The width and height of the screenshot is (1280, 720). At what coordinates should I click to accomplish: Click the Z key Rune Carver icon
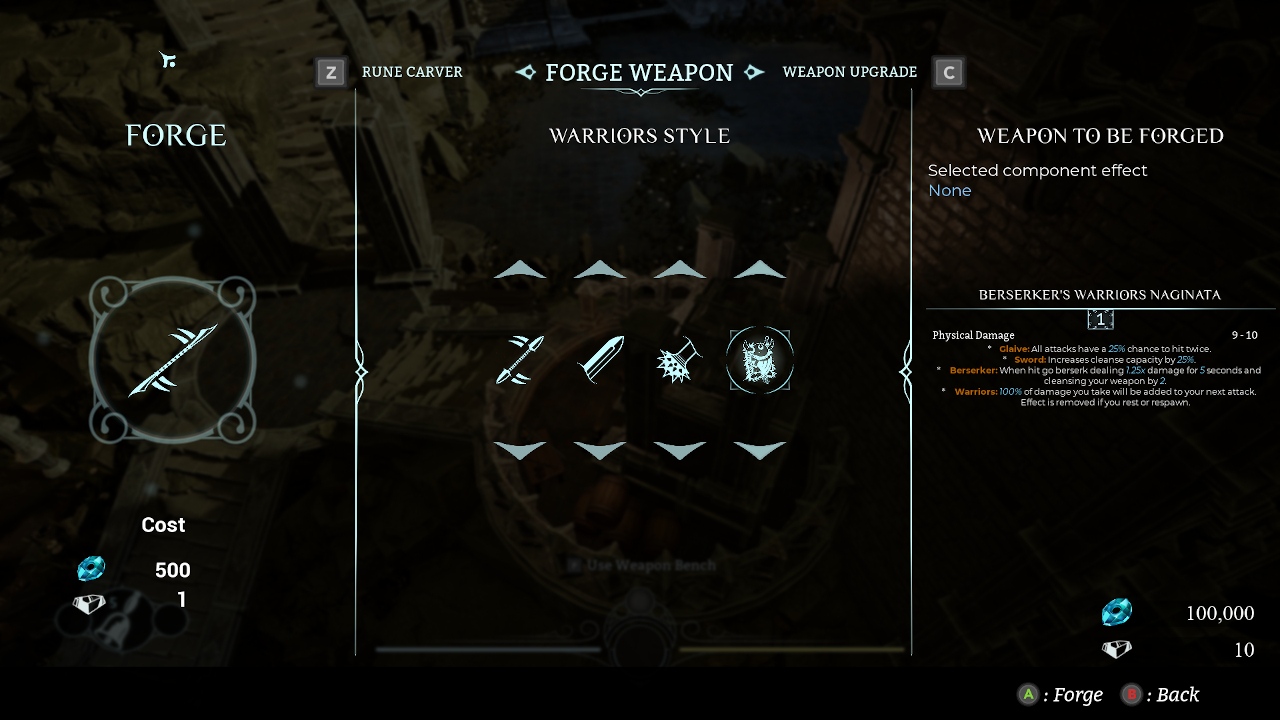point(331,72)
